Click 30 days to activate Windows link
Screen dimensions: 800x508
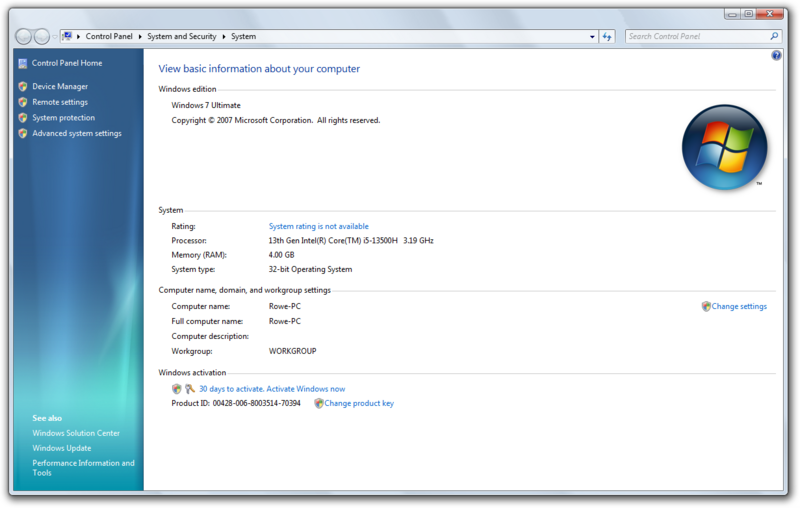272,389
